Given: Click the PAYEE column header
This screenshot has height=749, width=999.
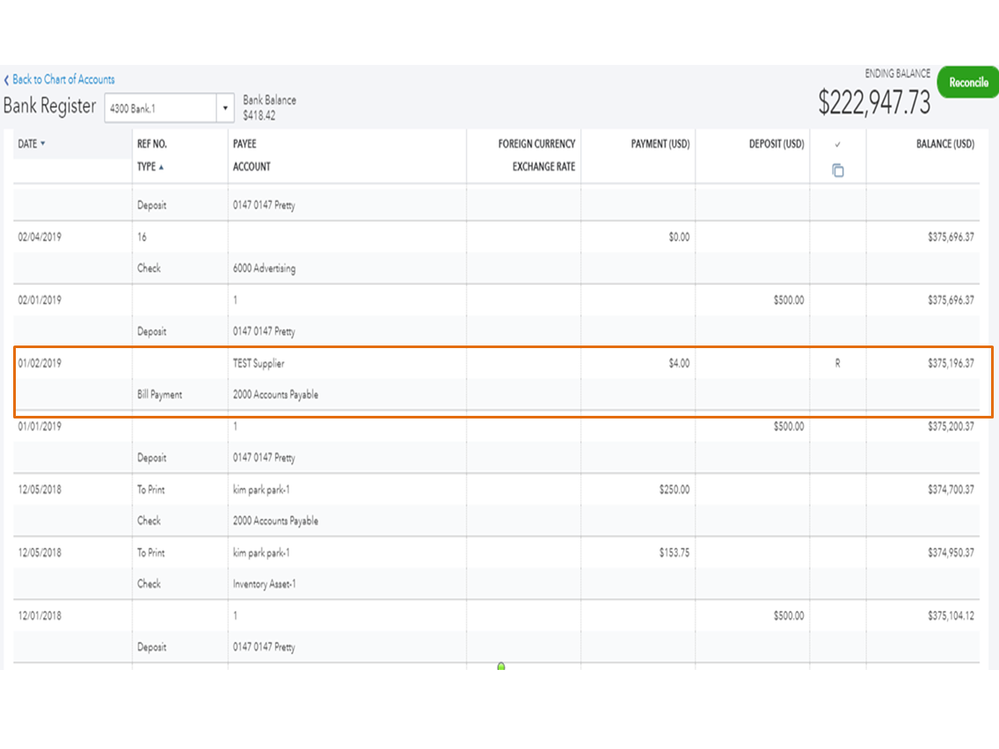Looking at the screenshot, I should (245, 144).
